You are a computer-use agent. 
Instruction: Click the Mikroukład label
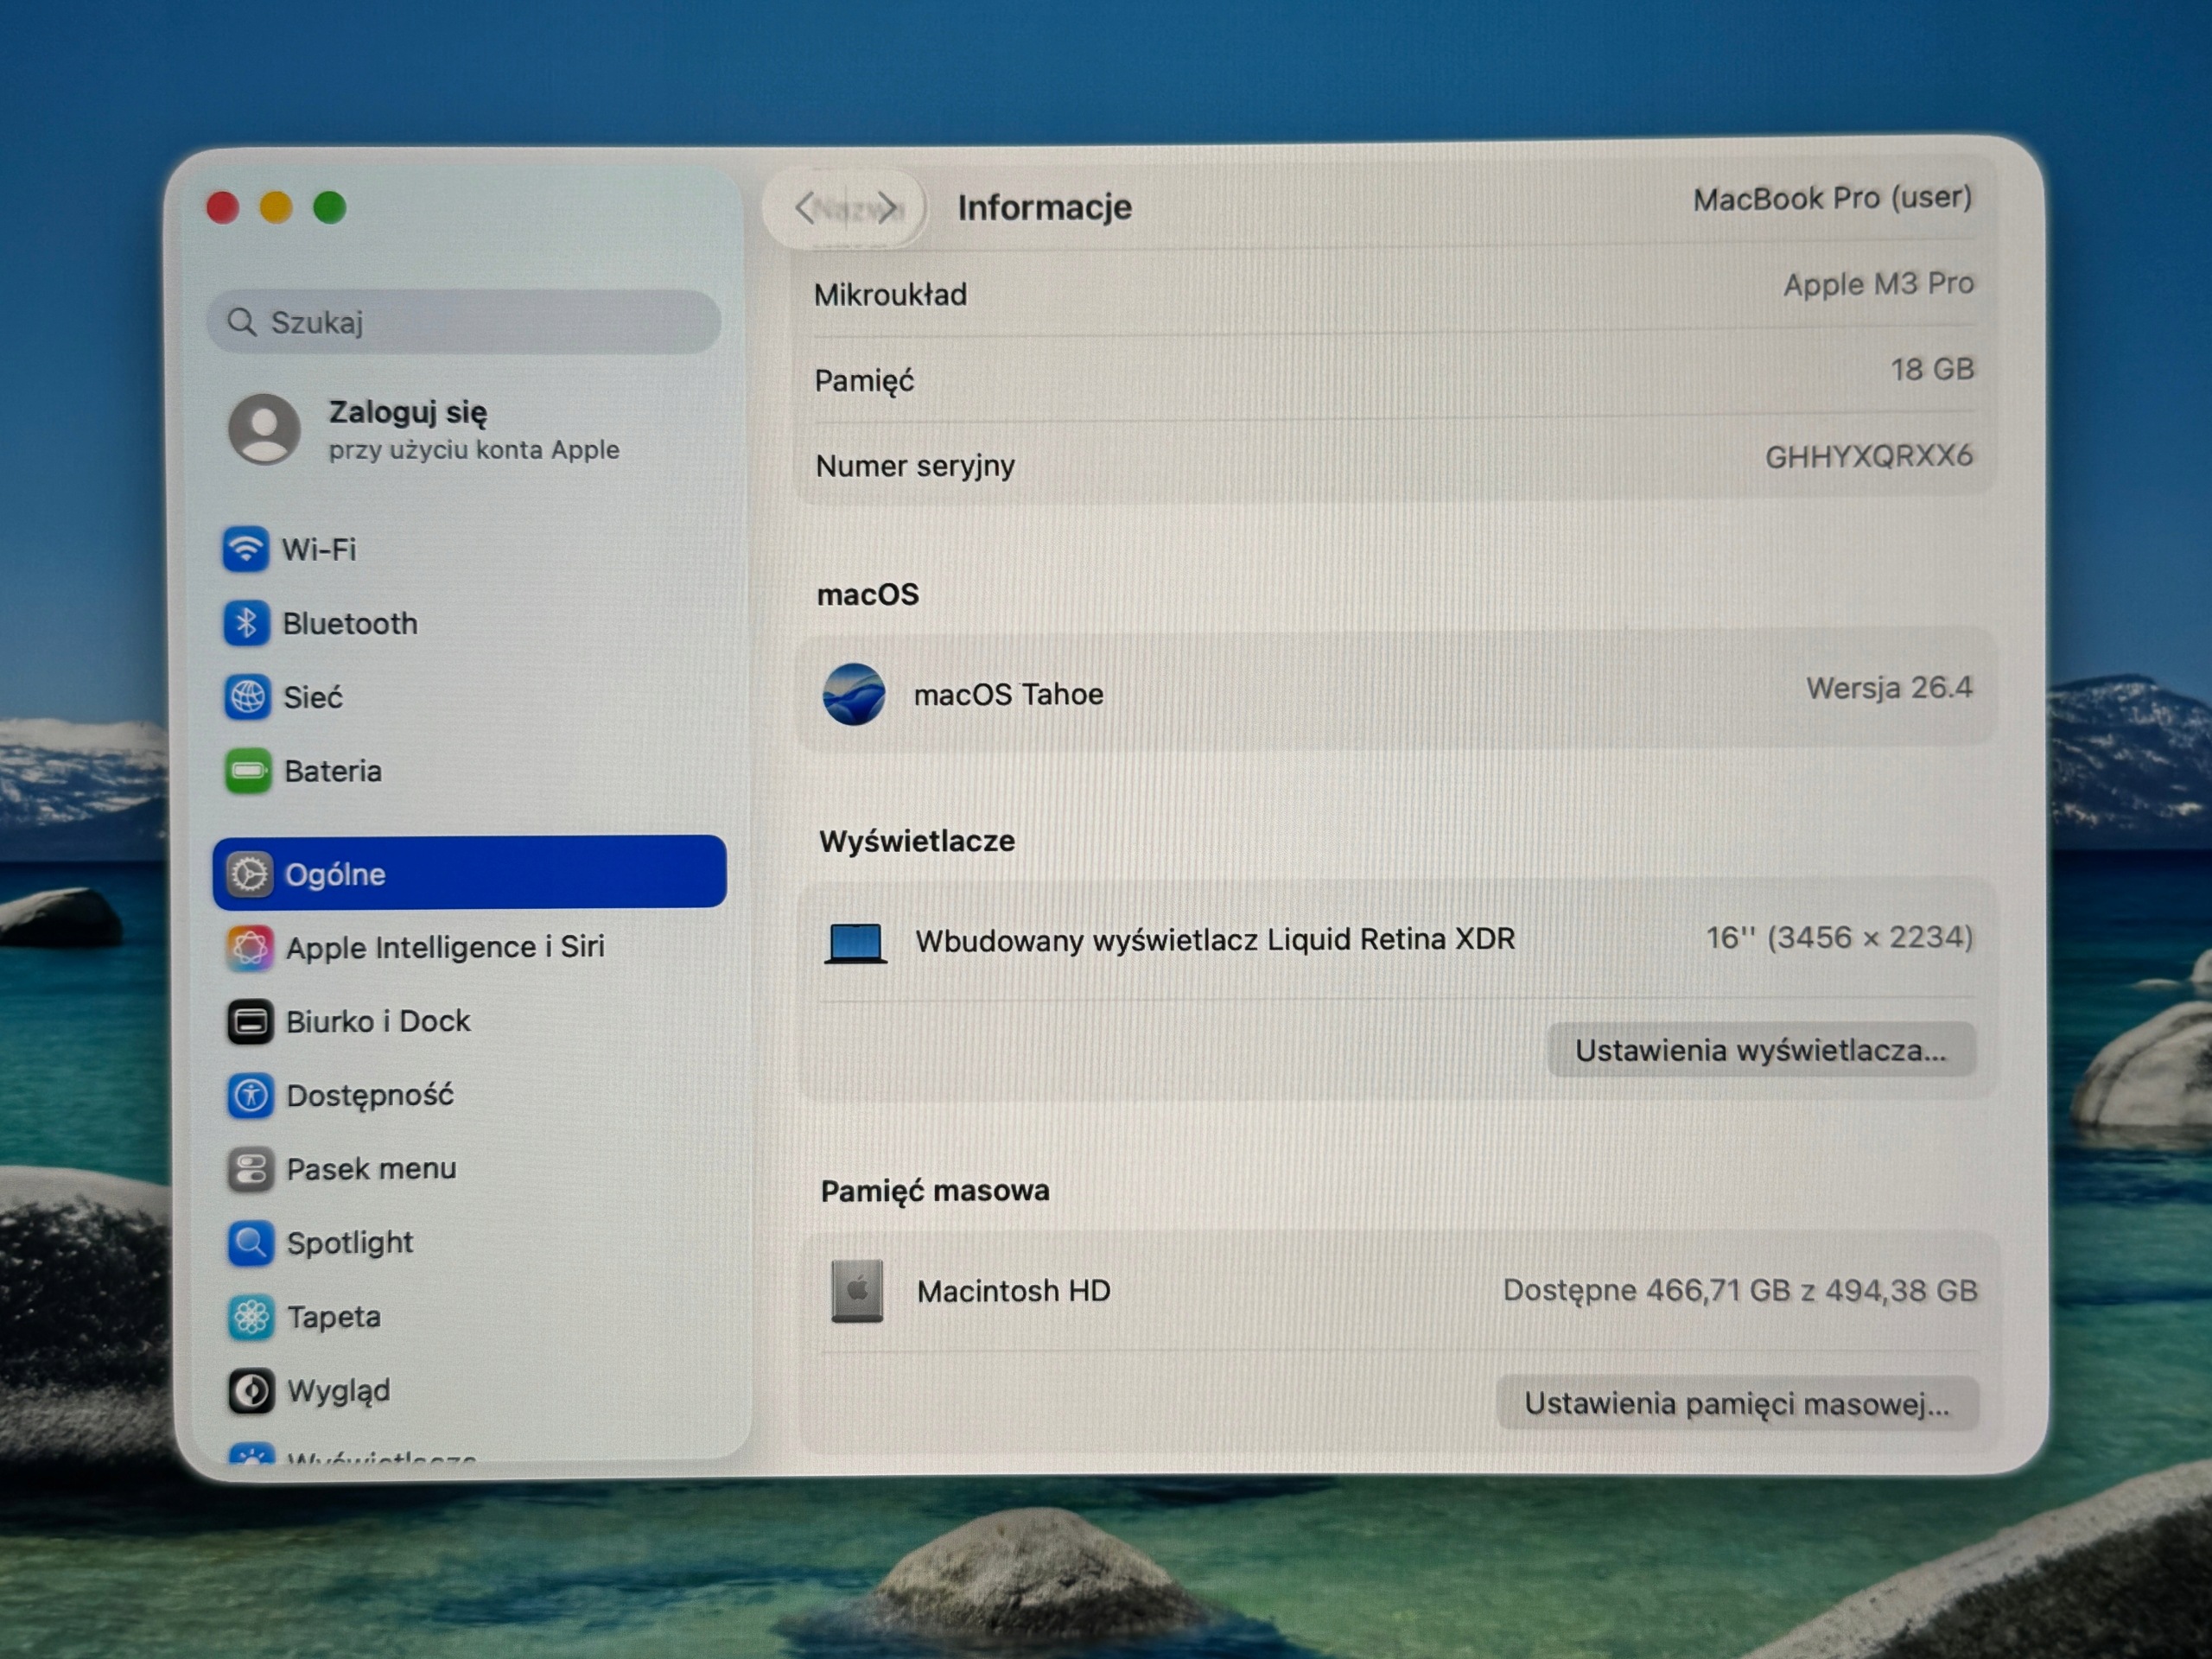coord(890,295)
